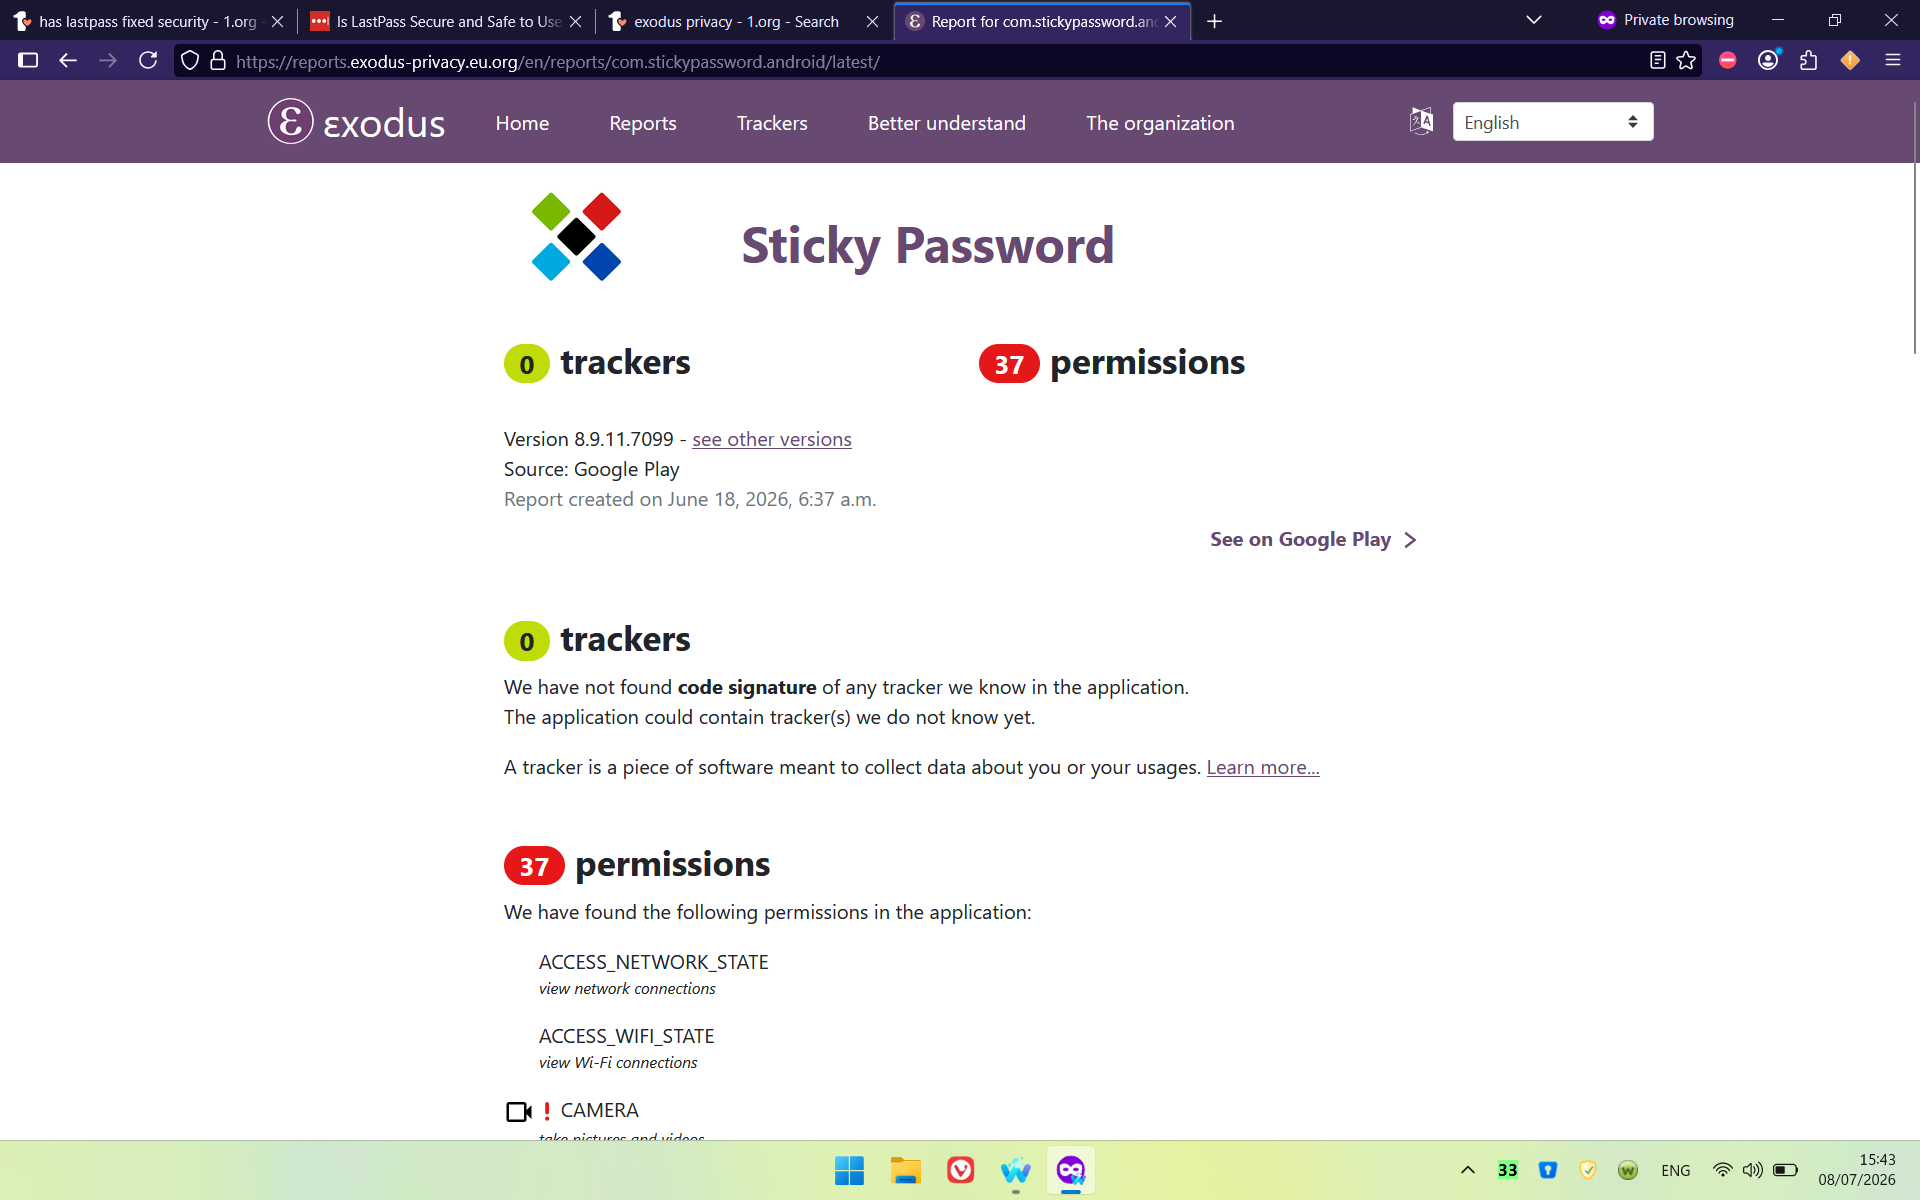Click the CAMERA permission entry
This screenshot has width=1920, height=1200.
pyautogui.click(x=599, y=1110)
